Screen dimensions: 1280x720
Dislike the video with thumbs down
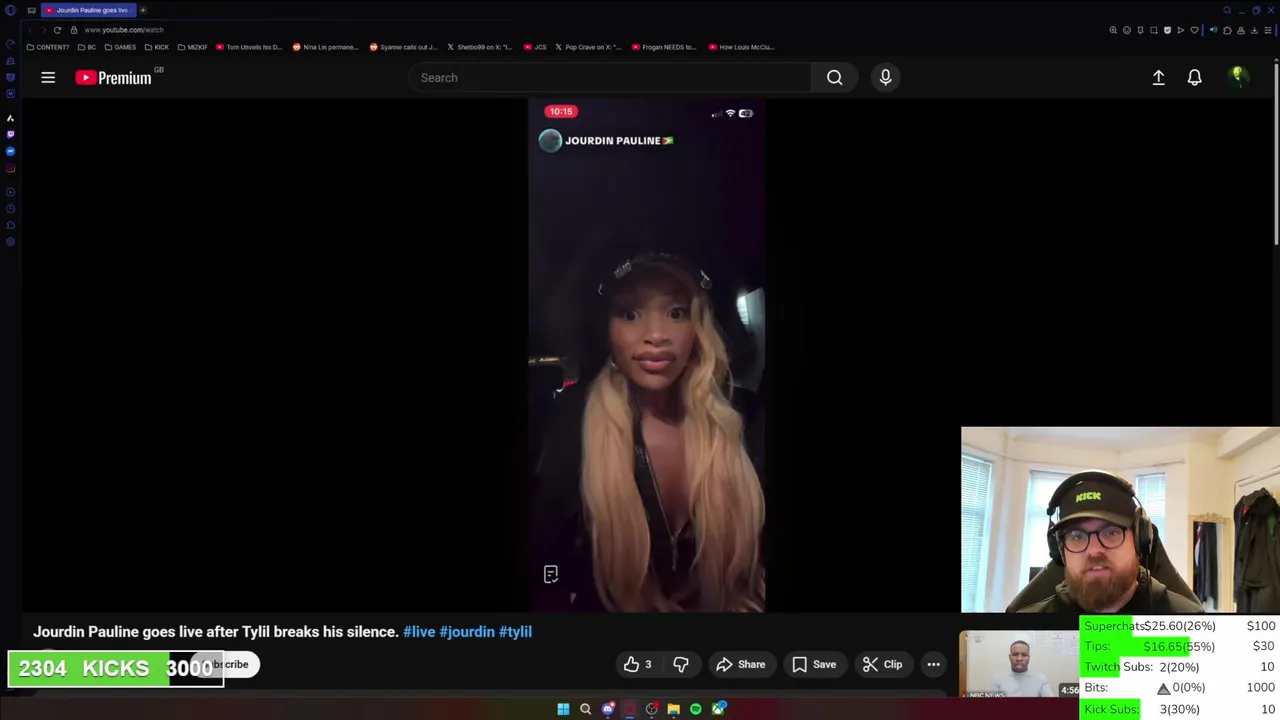pyautogui.click(x=681, y=664)
